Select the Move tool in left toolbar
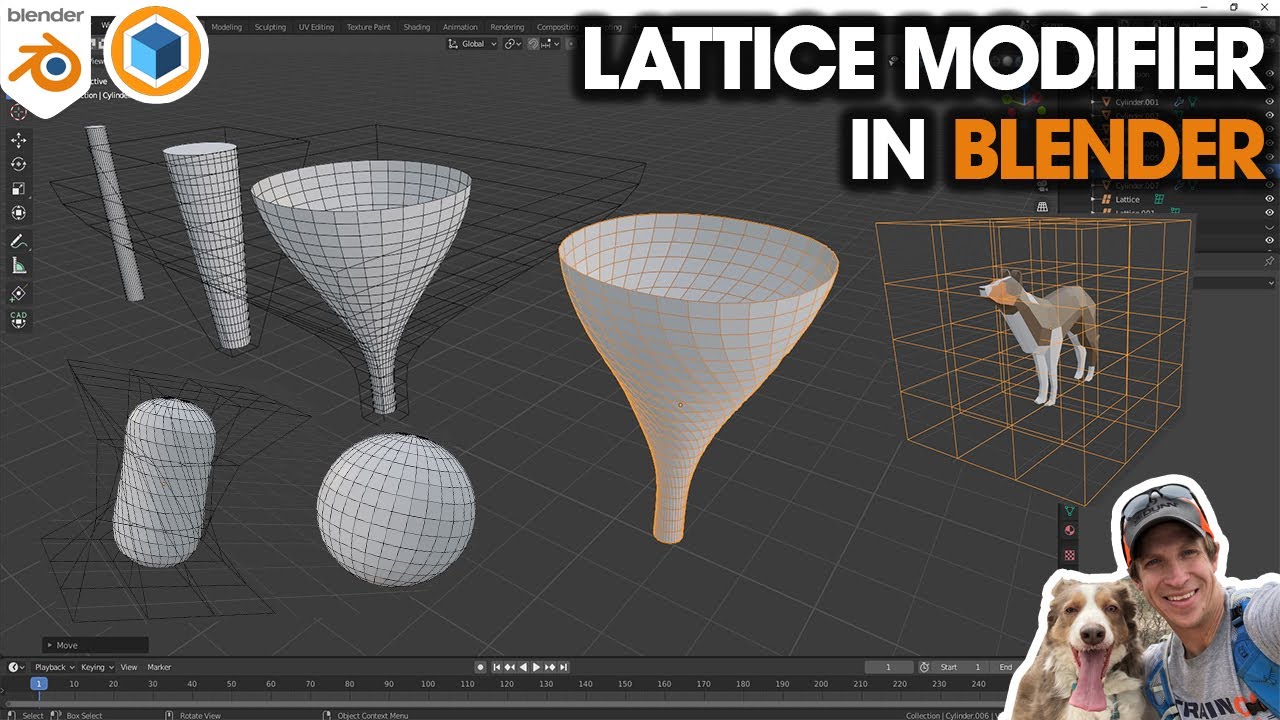1280x720 pixels. pos(18,140)
